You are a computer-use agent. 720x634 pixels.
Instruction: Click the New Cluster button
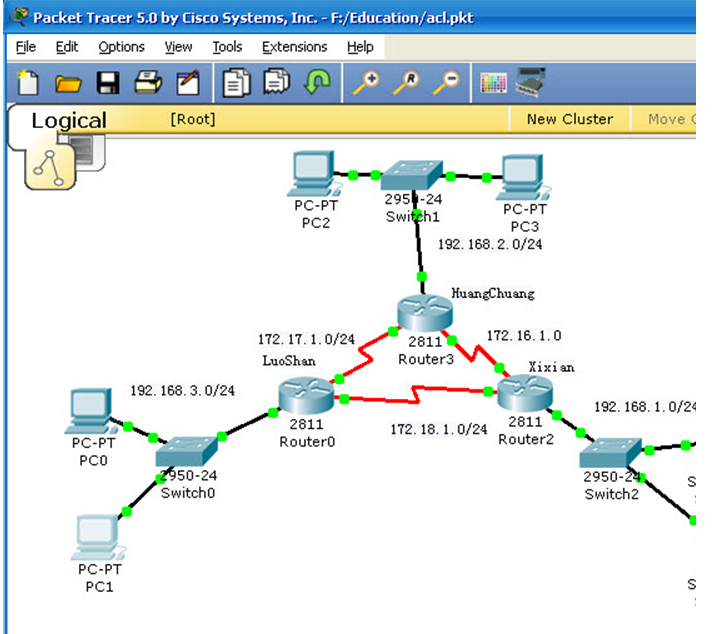(x=570, y=119)
